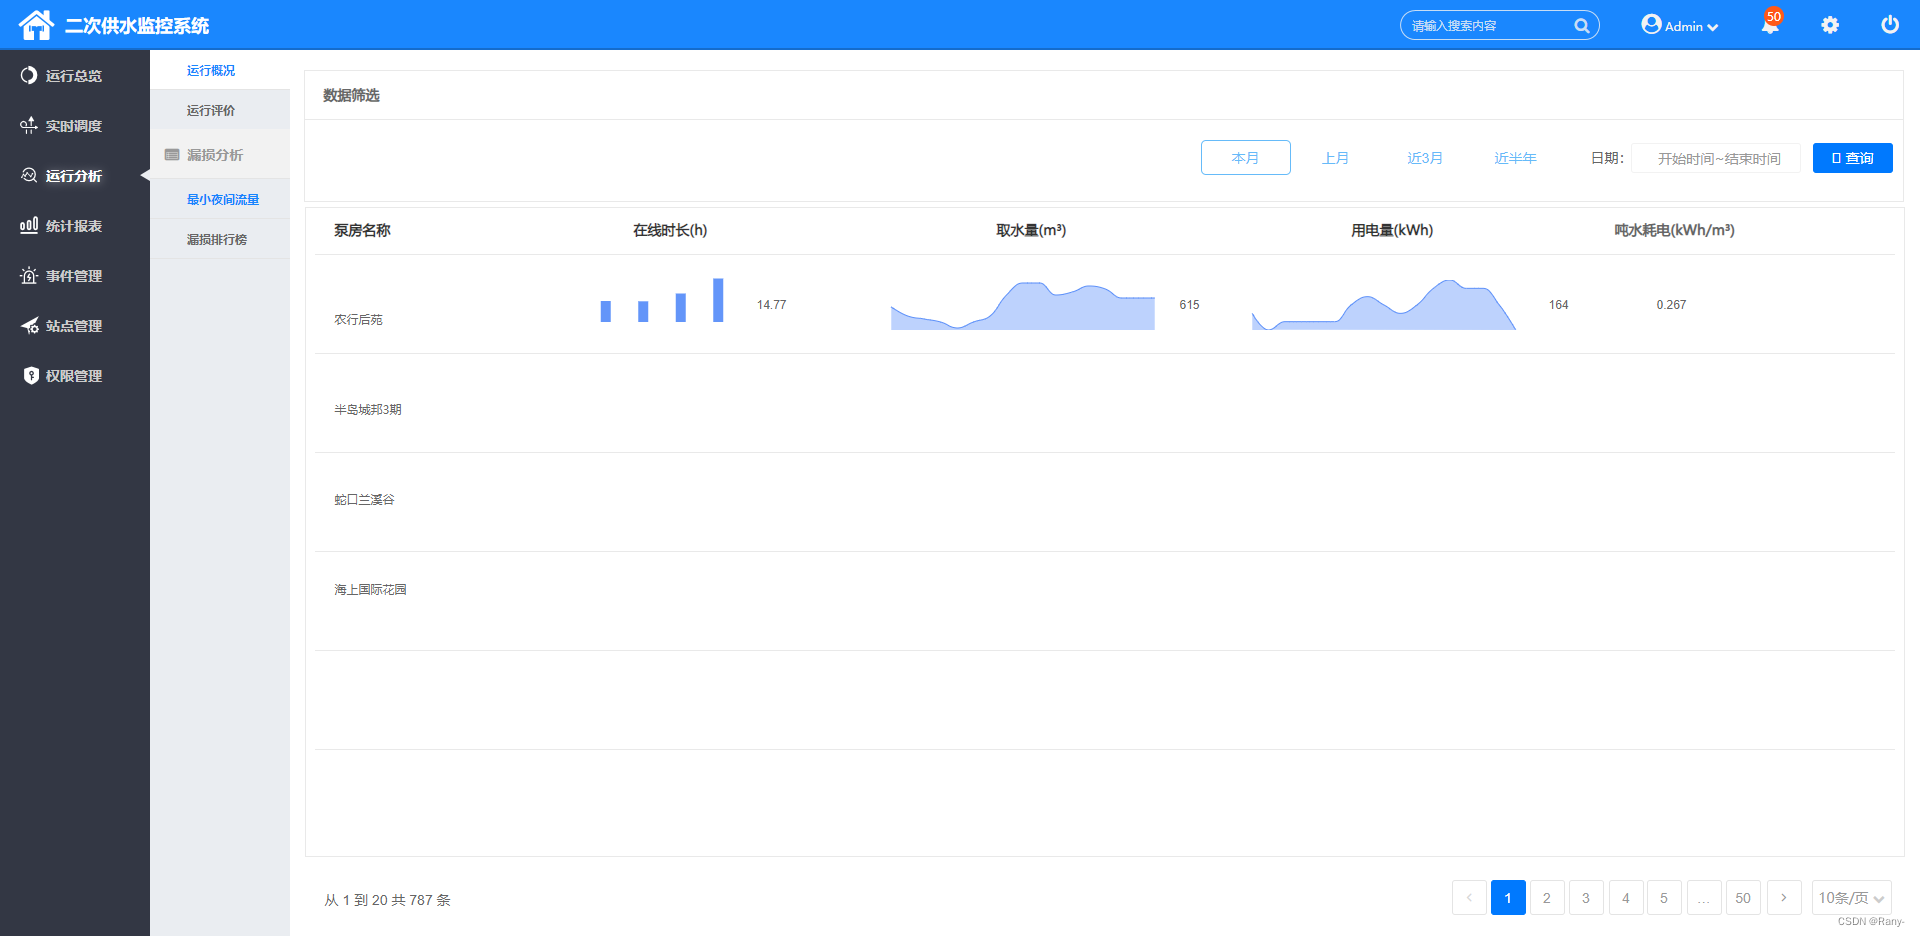
Task: Open 站点管理 menu item
Action: click(75, 325)
